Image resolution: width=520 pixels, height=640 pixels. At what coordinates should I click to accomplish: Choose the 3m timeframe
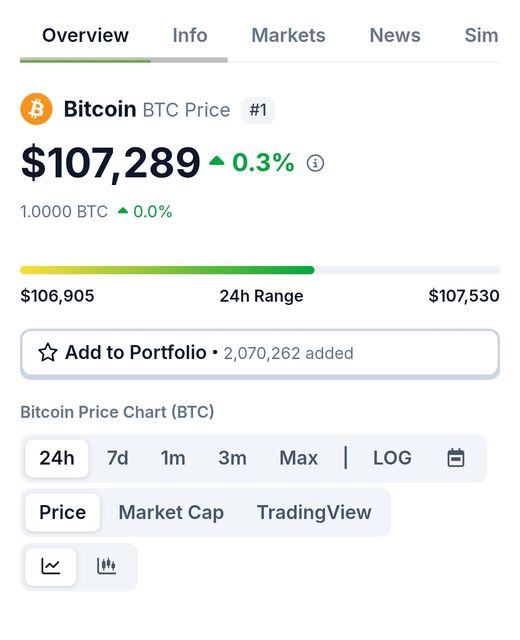(232, 458)
